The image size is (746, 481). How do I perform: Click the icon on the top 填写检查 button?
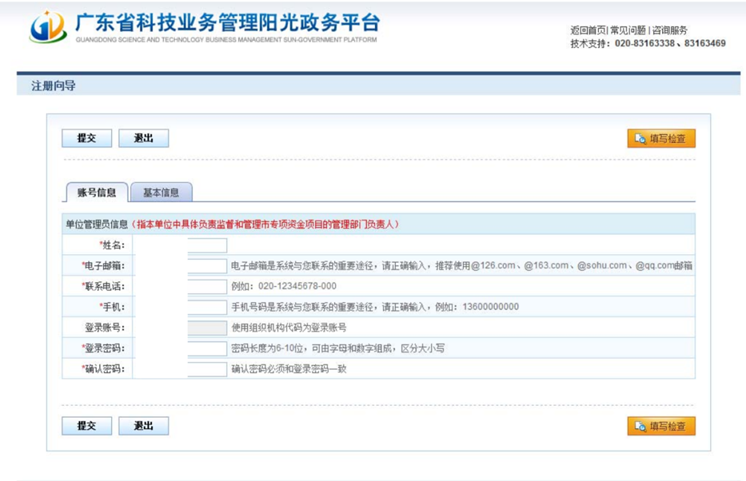tap(638, 139)
